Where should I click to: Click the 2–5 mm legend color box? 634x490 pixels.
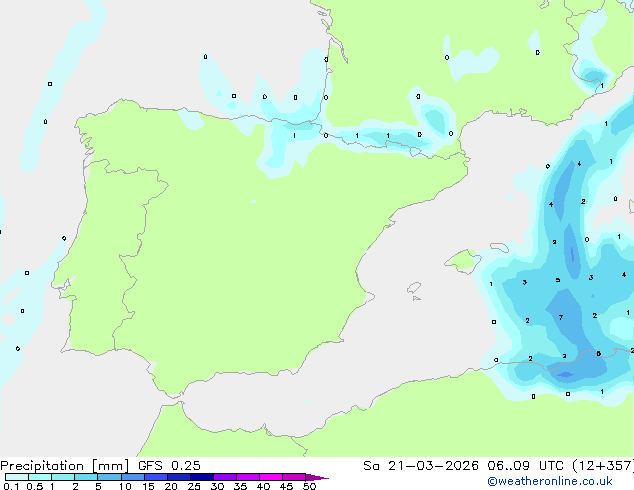pyautogui.click(x=86, y=477)
